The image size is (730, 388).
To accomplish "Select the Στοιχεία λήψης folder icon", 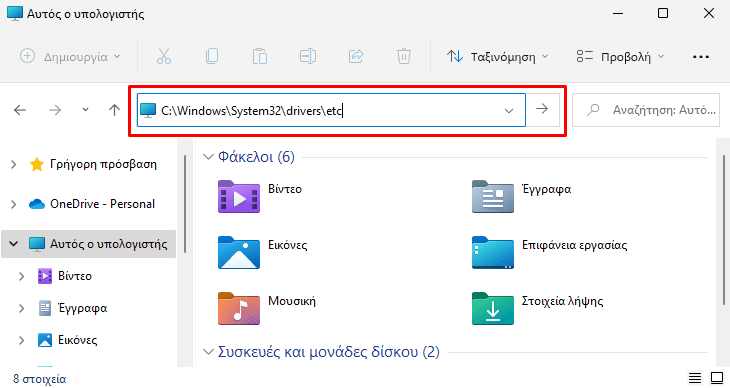I will [493, 308].
